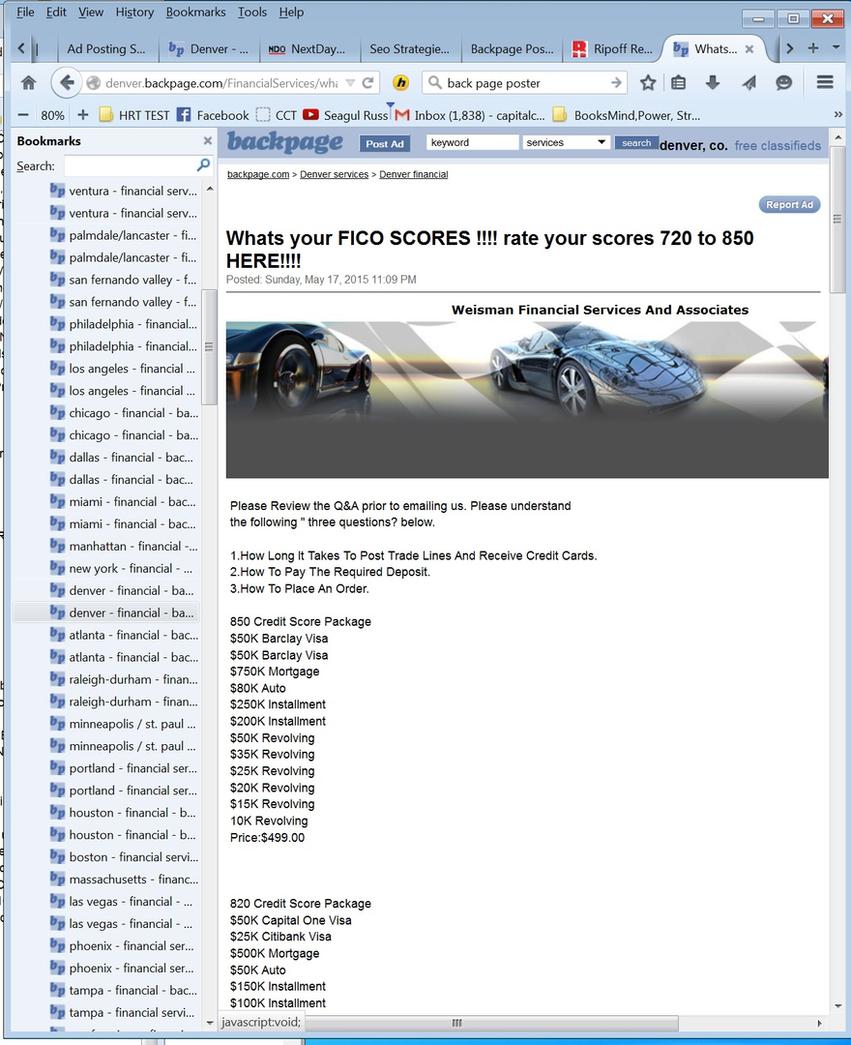Open the Tools menu
Viewport: 851px width, 1045px height.
click(x=252, y=12)
